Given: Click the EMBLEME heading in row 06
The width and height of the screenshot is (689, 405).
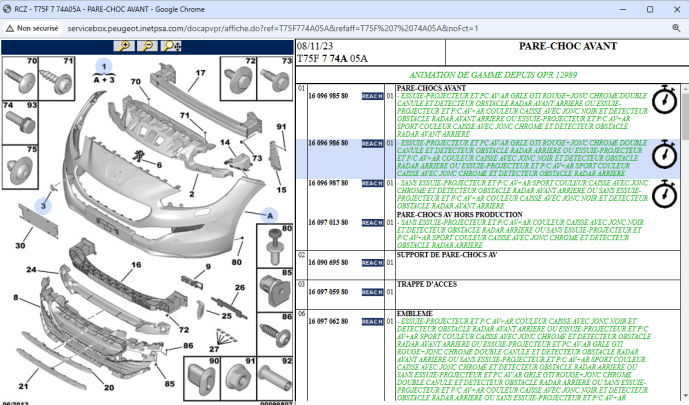Looking at the screenshot, I should pos(415,314).
